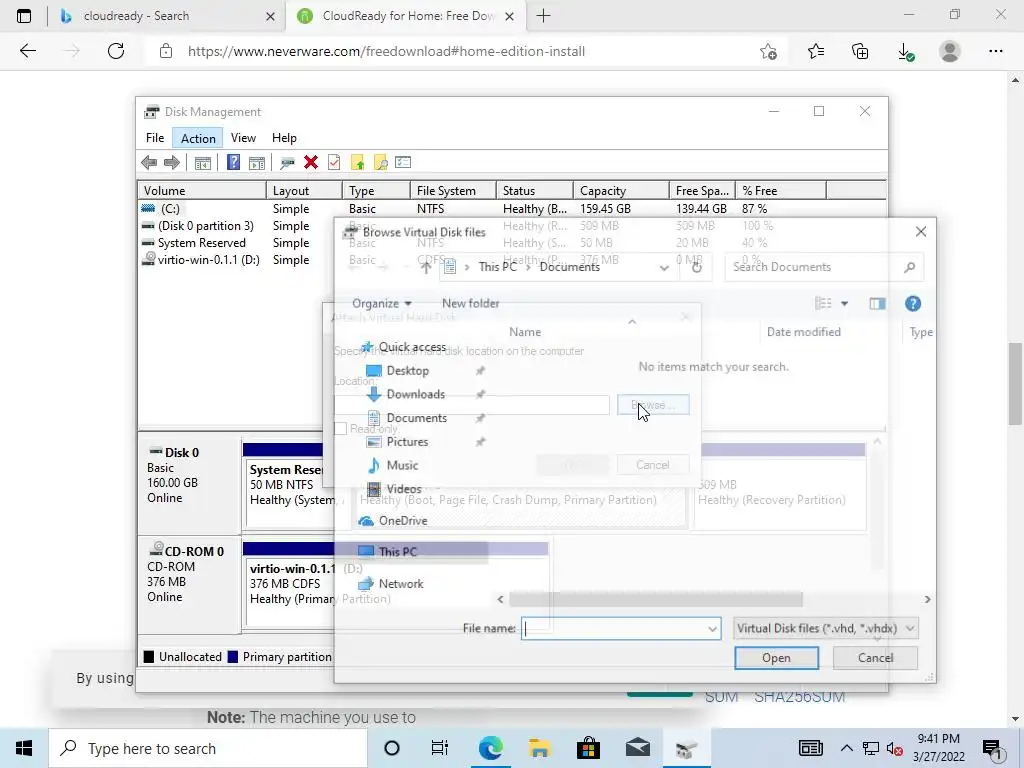Click the red X delete toolbar icon
1024x768 pixels.
point(311,162)
